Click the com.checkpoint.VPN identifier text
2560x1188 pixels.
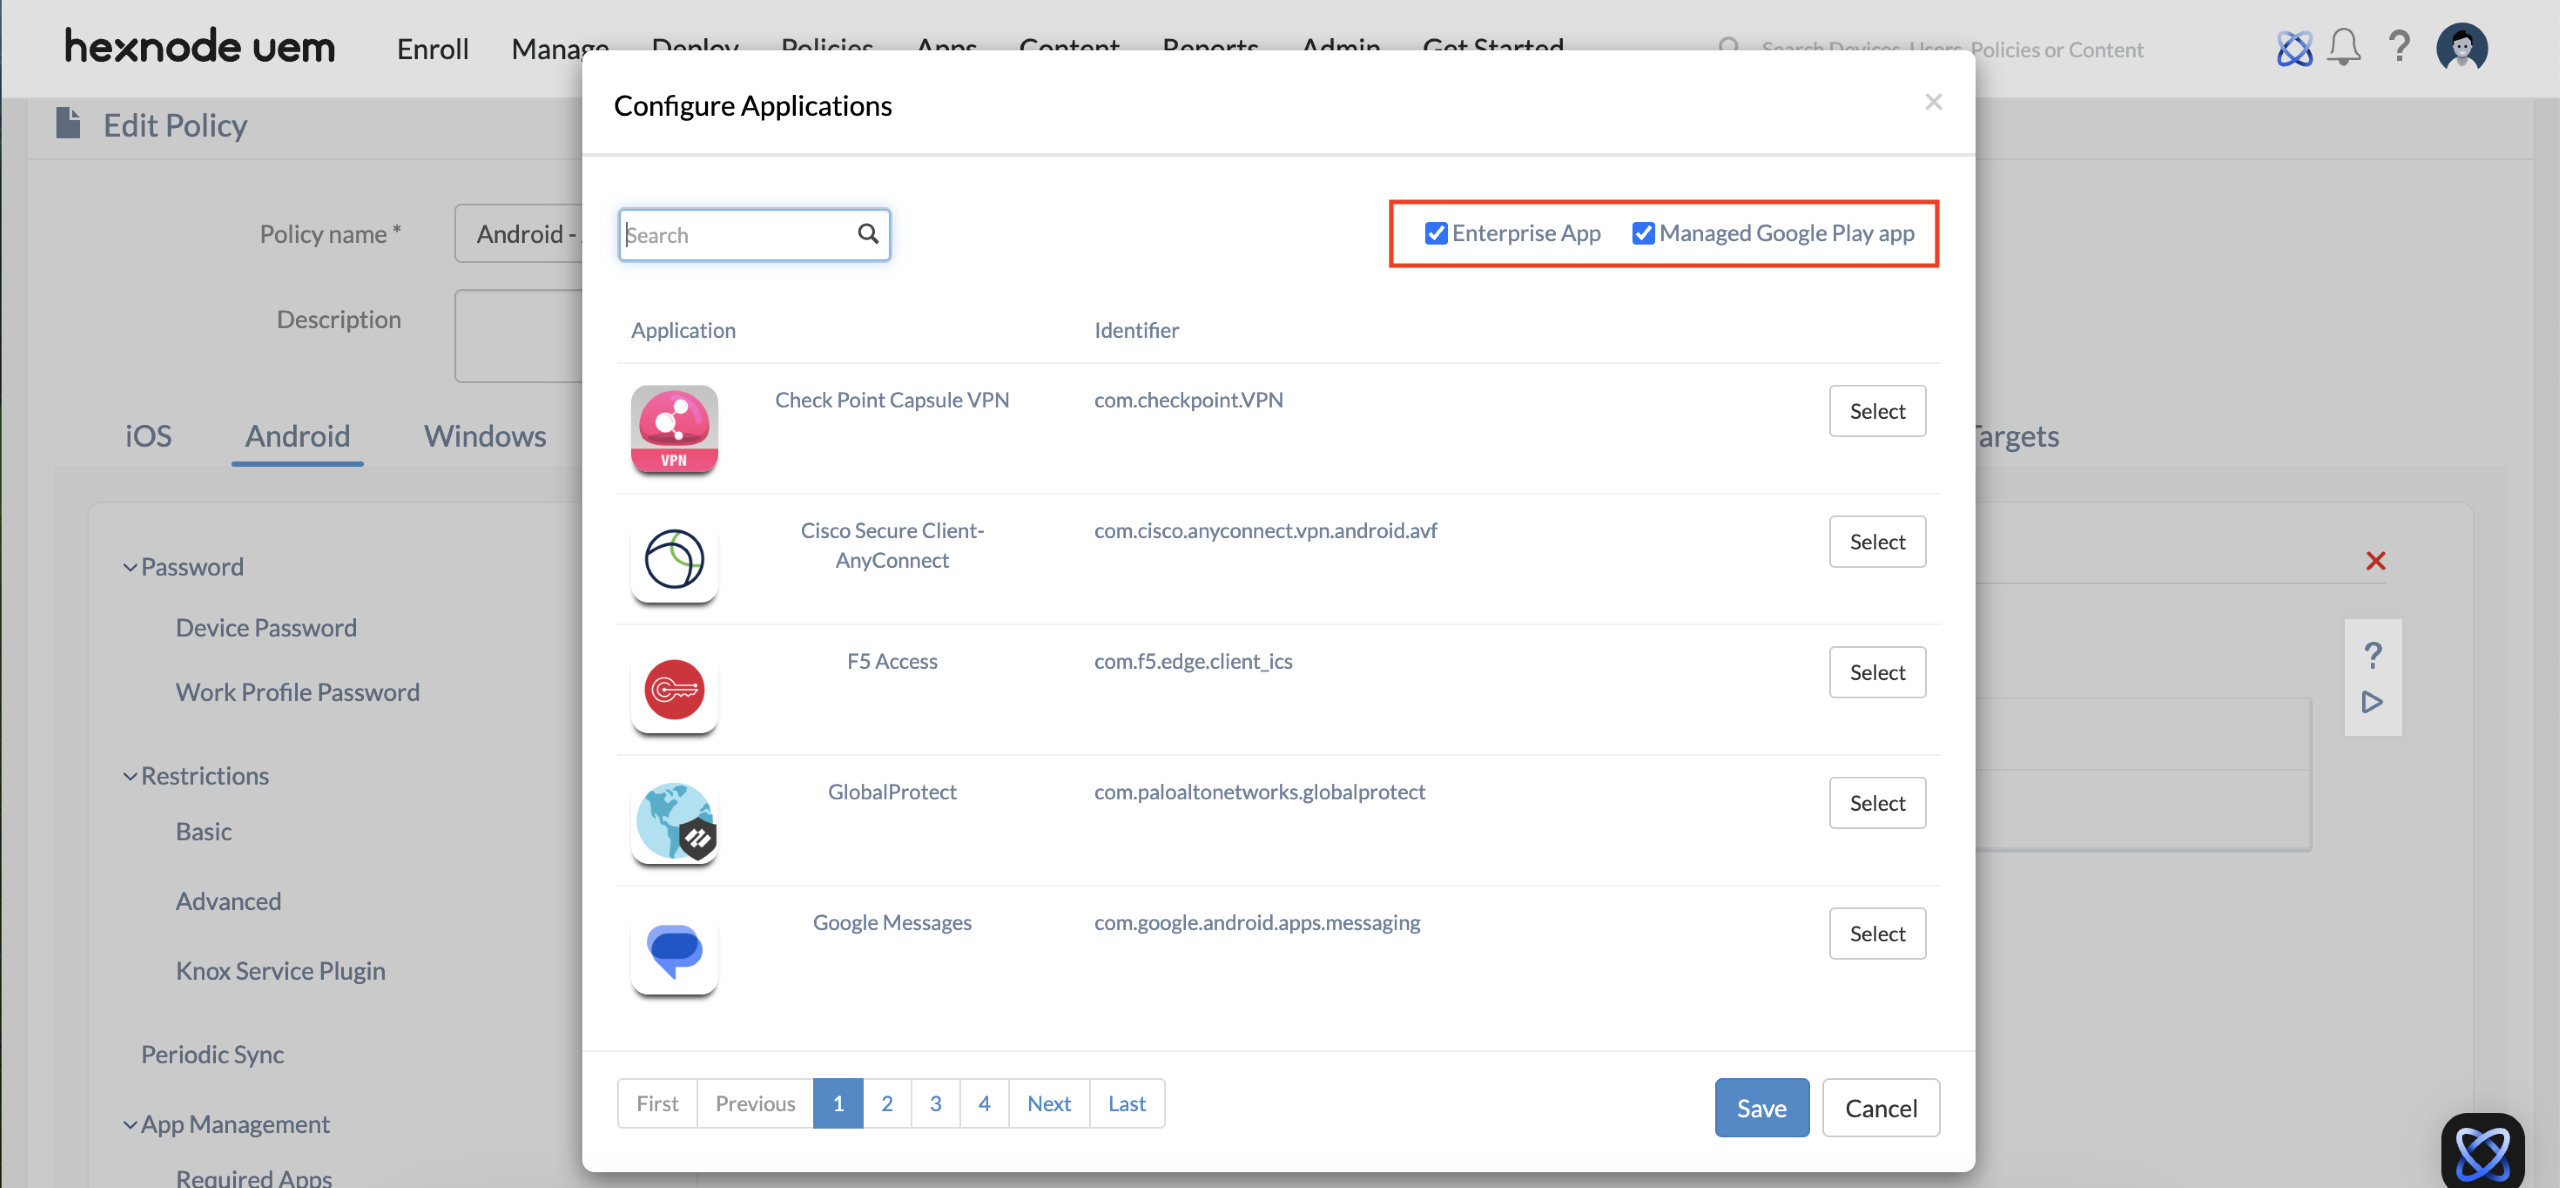[x=1188, y=400]
